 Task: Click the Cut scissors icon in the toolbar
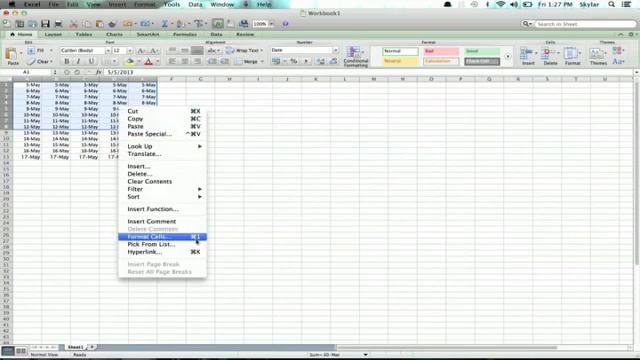click(73, 24)
